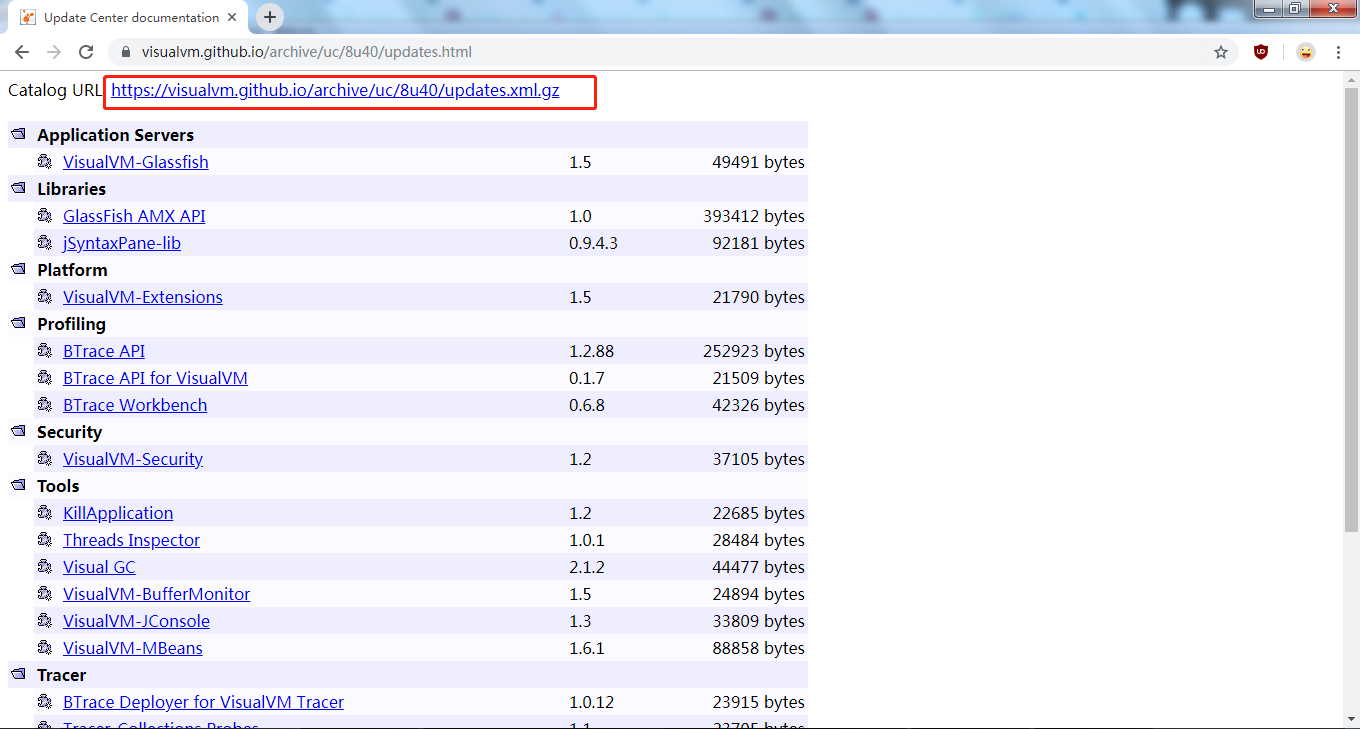Open the updates.xml.gz catalog URL link
Viewport: 1360px width, 729px height.
(x=335, y=90)
